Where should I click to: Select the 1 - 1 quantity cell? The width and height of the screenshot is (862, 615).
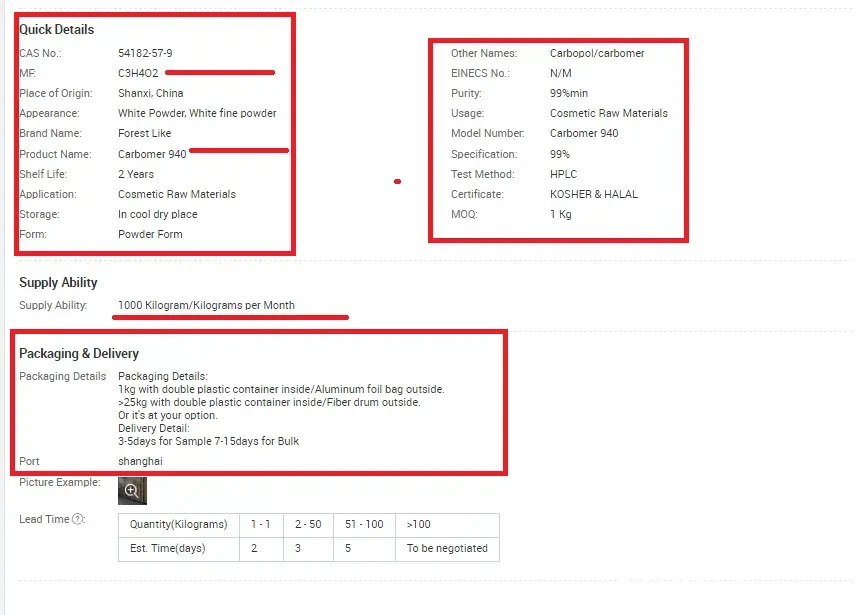pyautogui.click(x=260, y=524)
